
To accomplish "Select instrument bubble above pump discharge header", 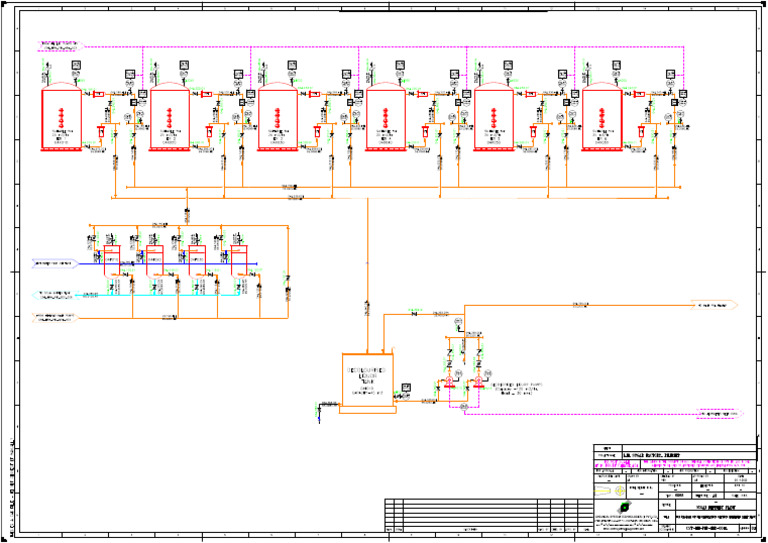I will [458, 321].
